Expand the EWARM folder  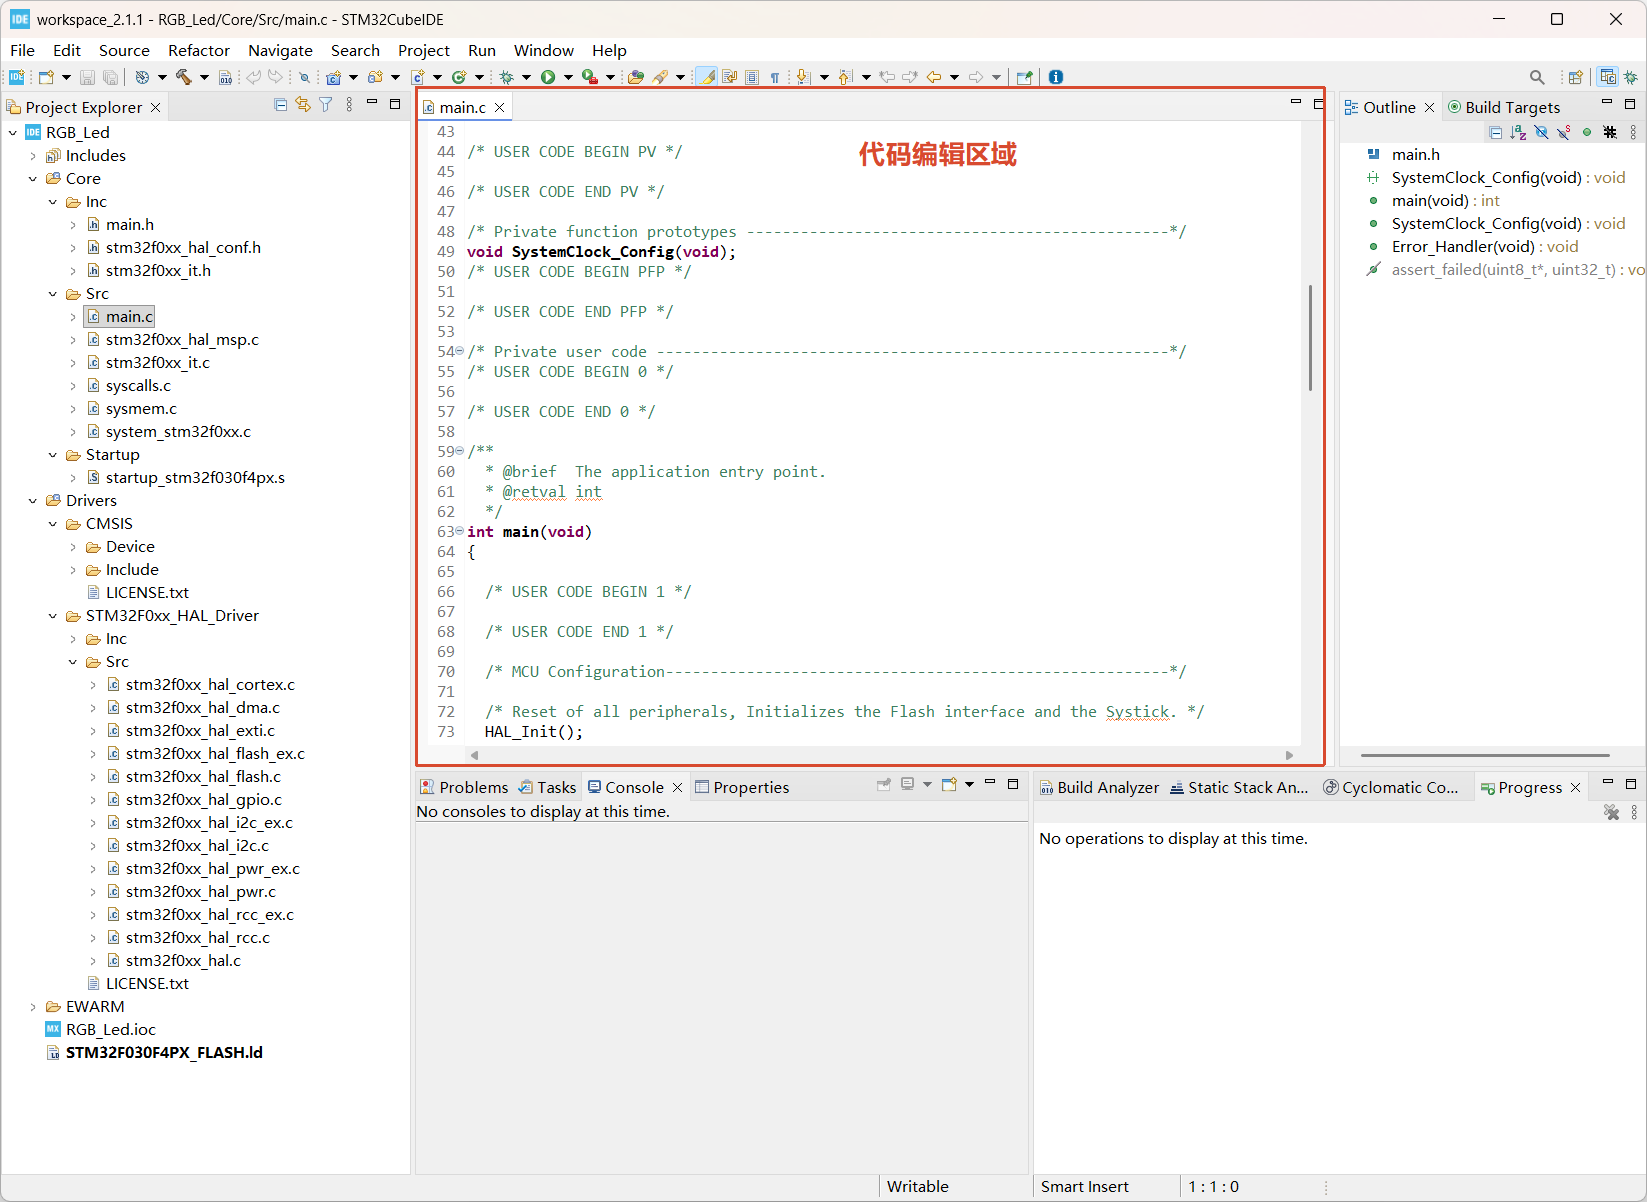[33, 1007]
